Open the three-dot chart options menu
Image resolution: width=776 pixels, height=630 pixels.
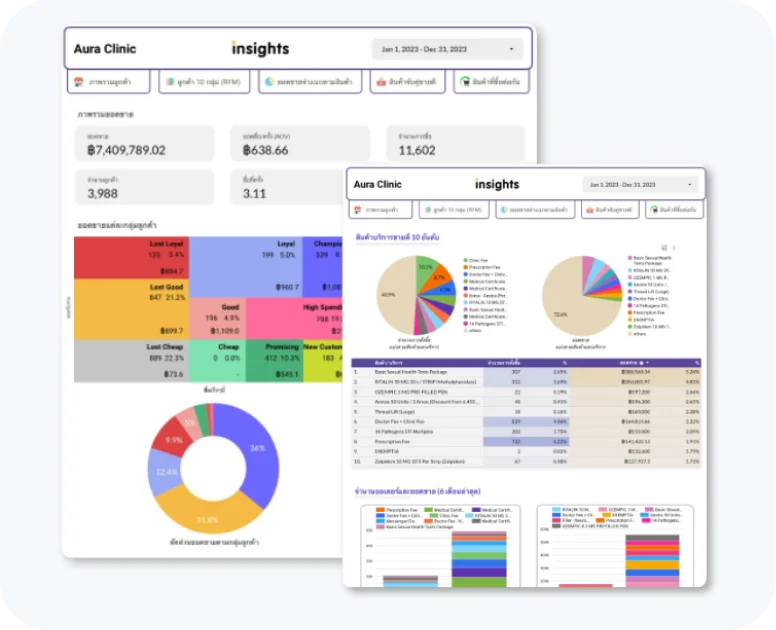click(675, 247)
